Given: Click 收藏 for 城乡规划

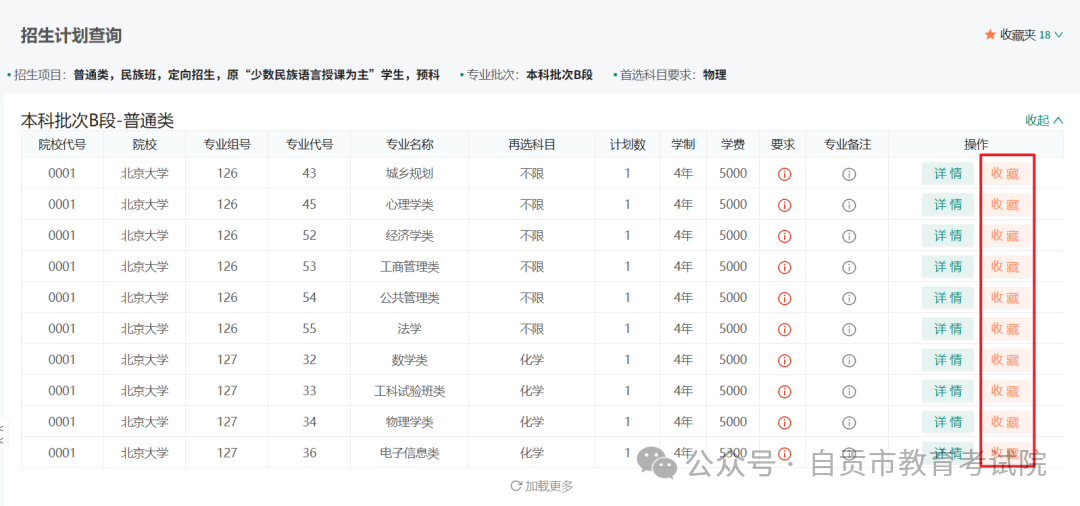Looking at the screenshot, I should pyautogui.click(x=1005, y=173).
